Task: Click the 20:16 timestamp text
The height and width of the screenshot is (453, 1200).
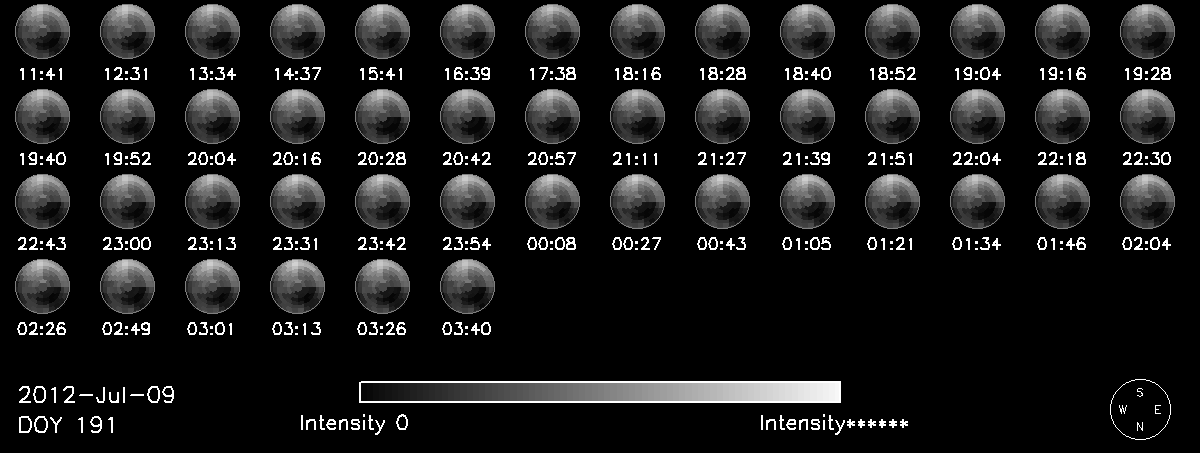Action: [297, 158]
